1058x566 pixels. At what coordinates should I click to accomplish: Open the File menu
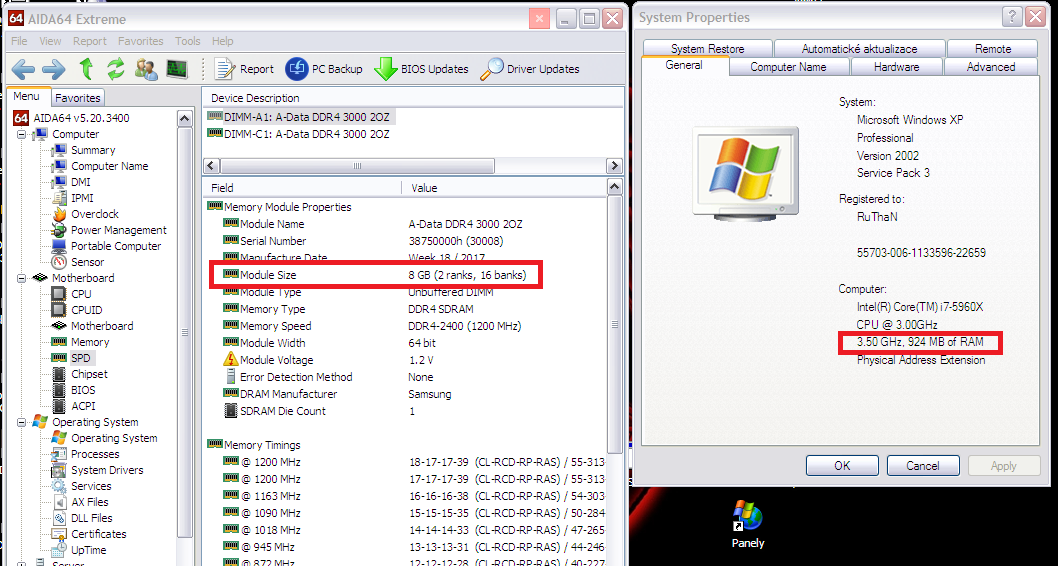coord(19,41)
